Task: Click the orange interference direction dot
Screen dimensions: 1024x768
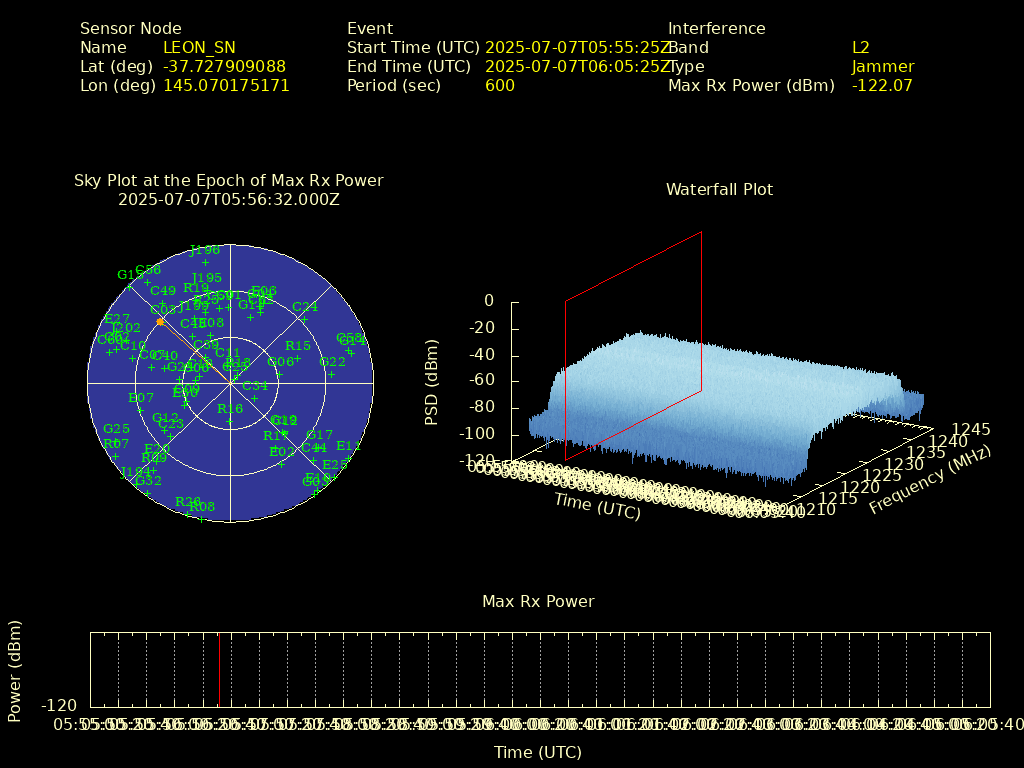Action: [160, 321]
